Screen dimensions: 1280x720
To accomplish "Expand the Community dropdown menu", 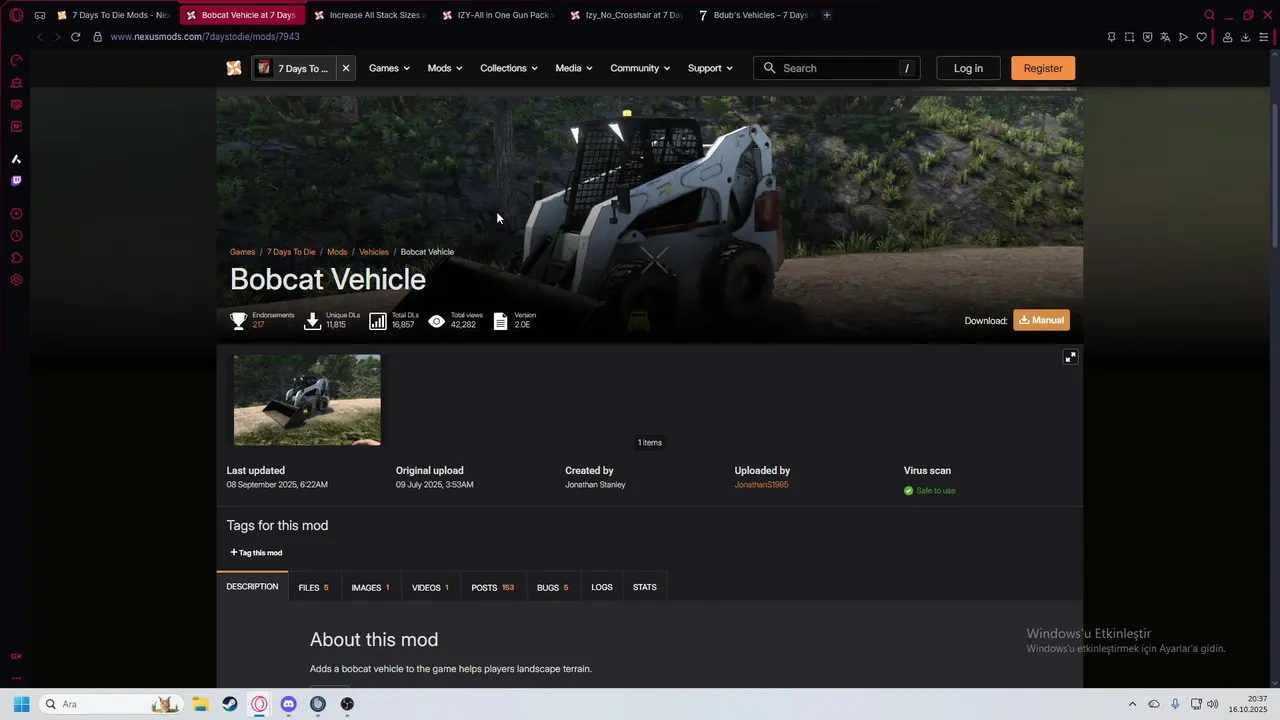I will click(642, 68).
